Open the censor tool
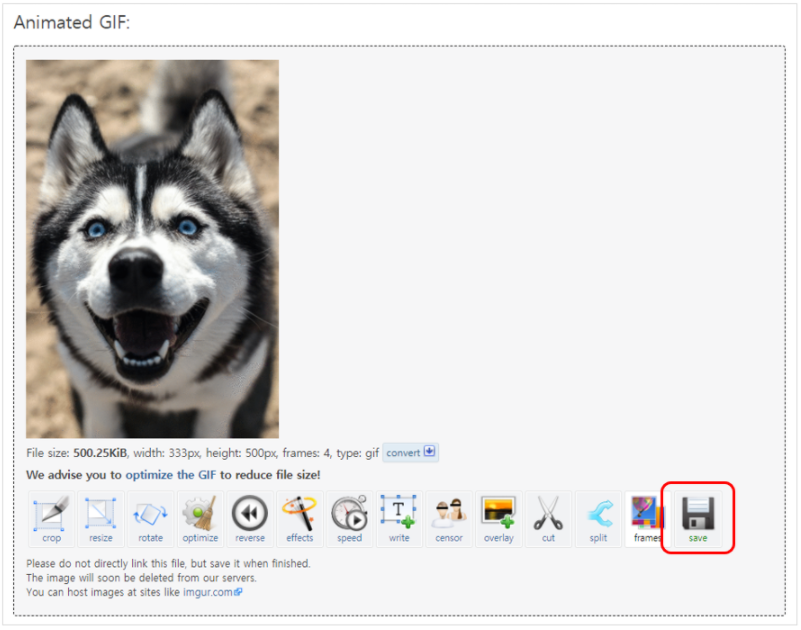 [x=449, y=519]
